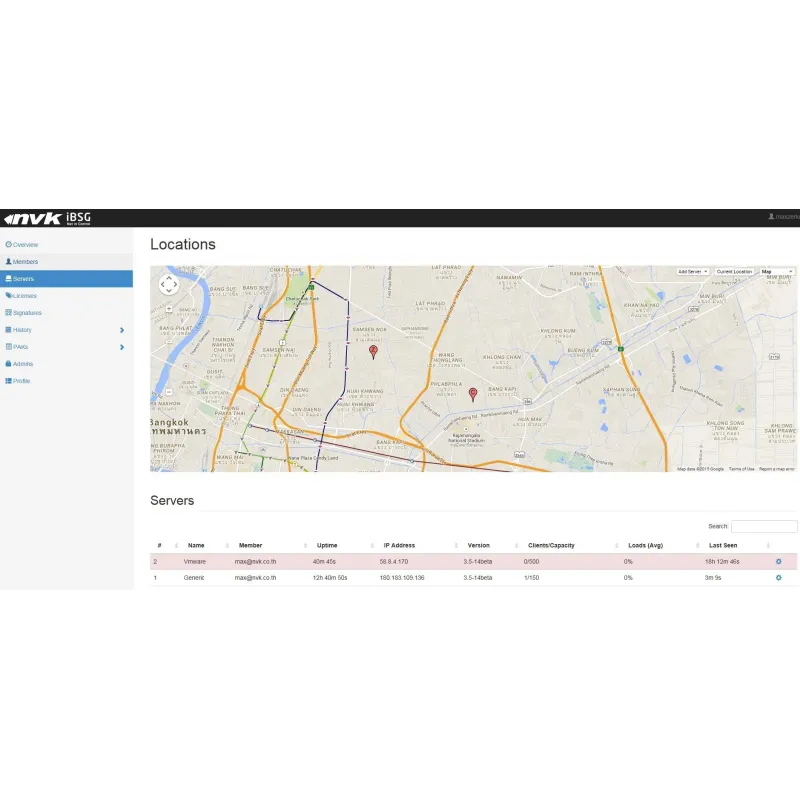Go to Members in the sidebar
The height and width of the screenshot is (800, 800).
tap(22, 262)
